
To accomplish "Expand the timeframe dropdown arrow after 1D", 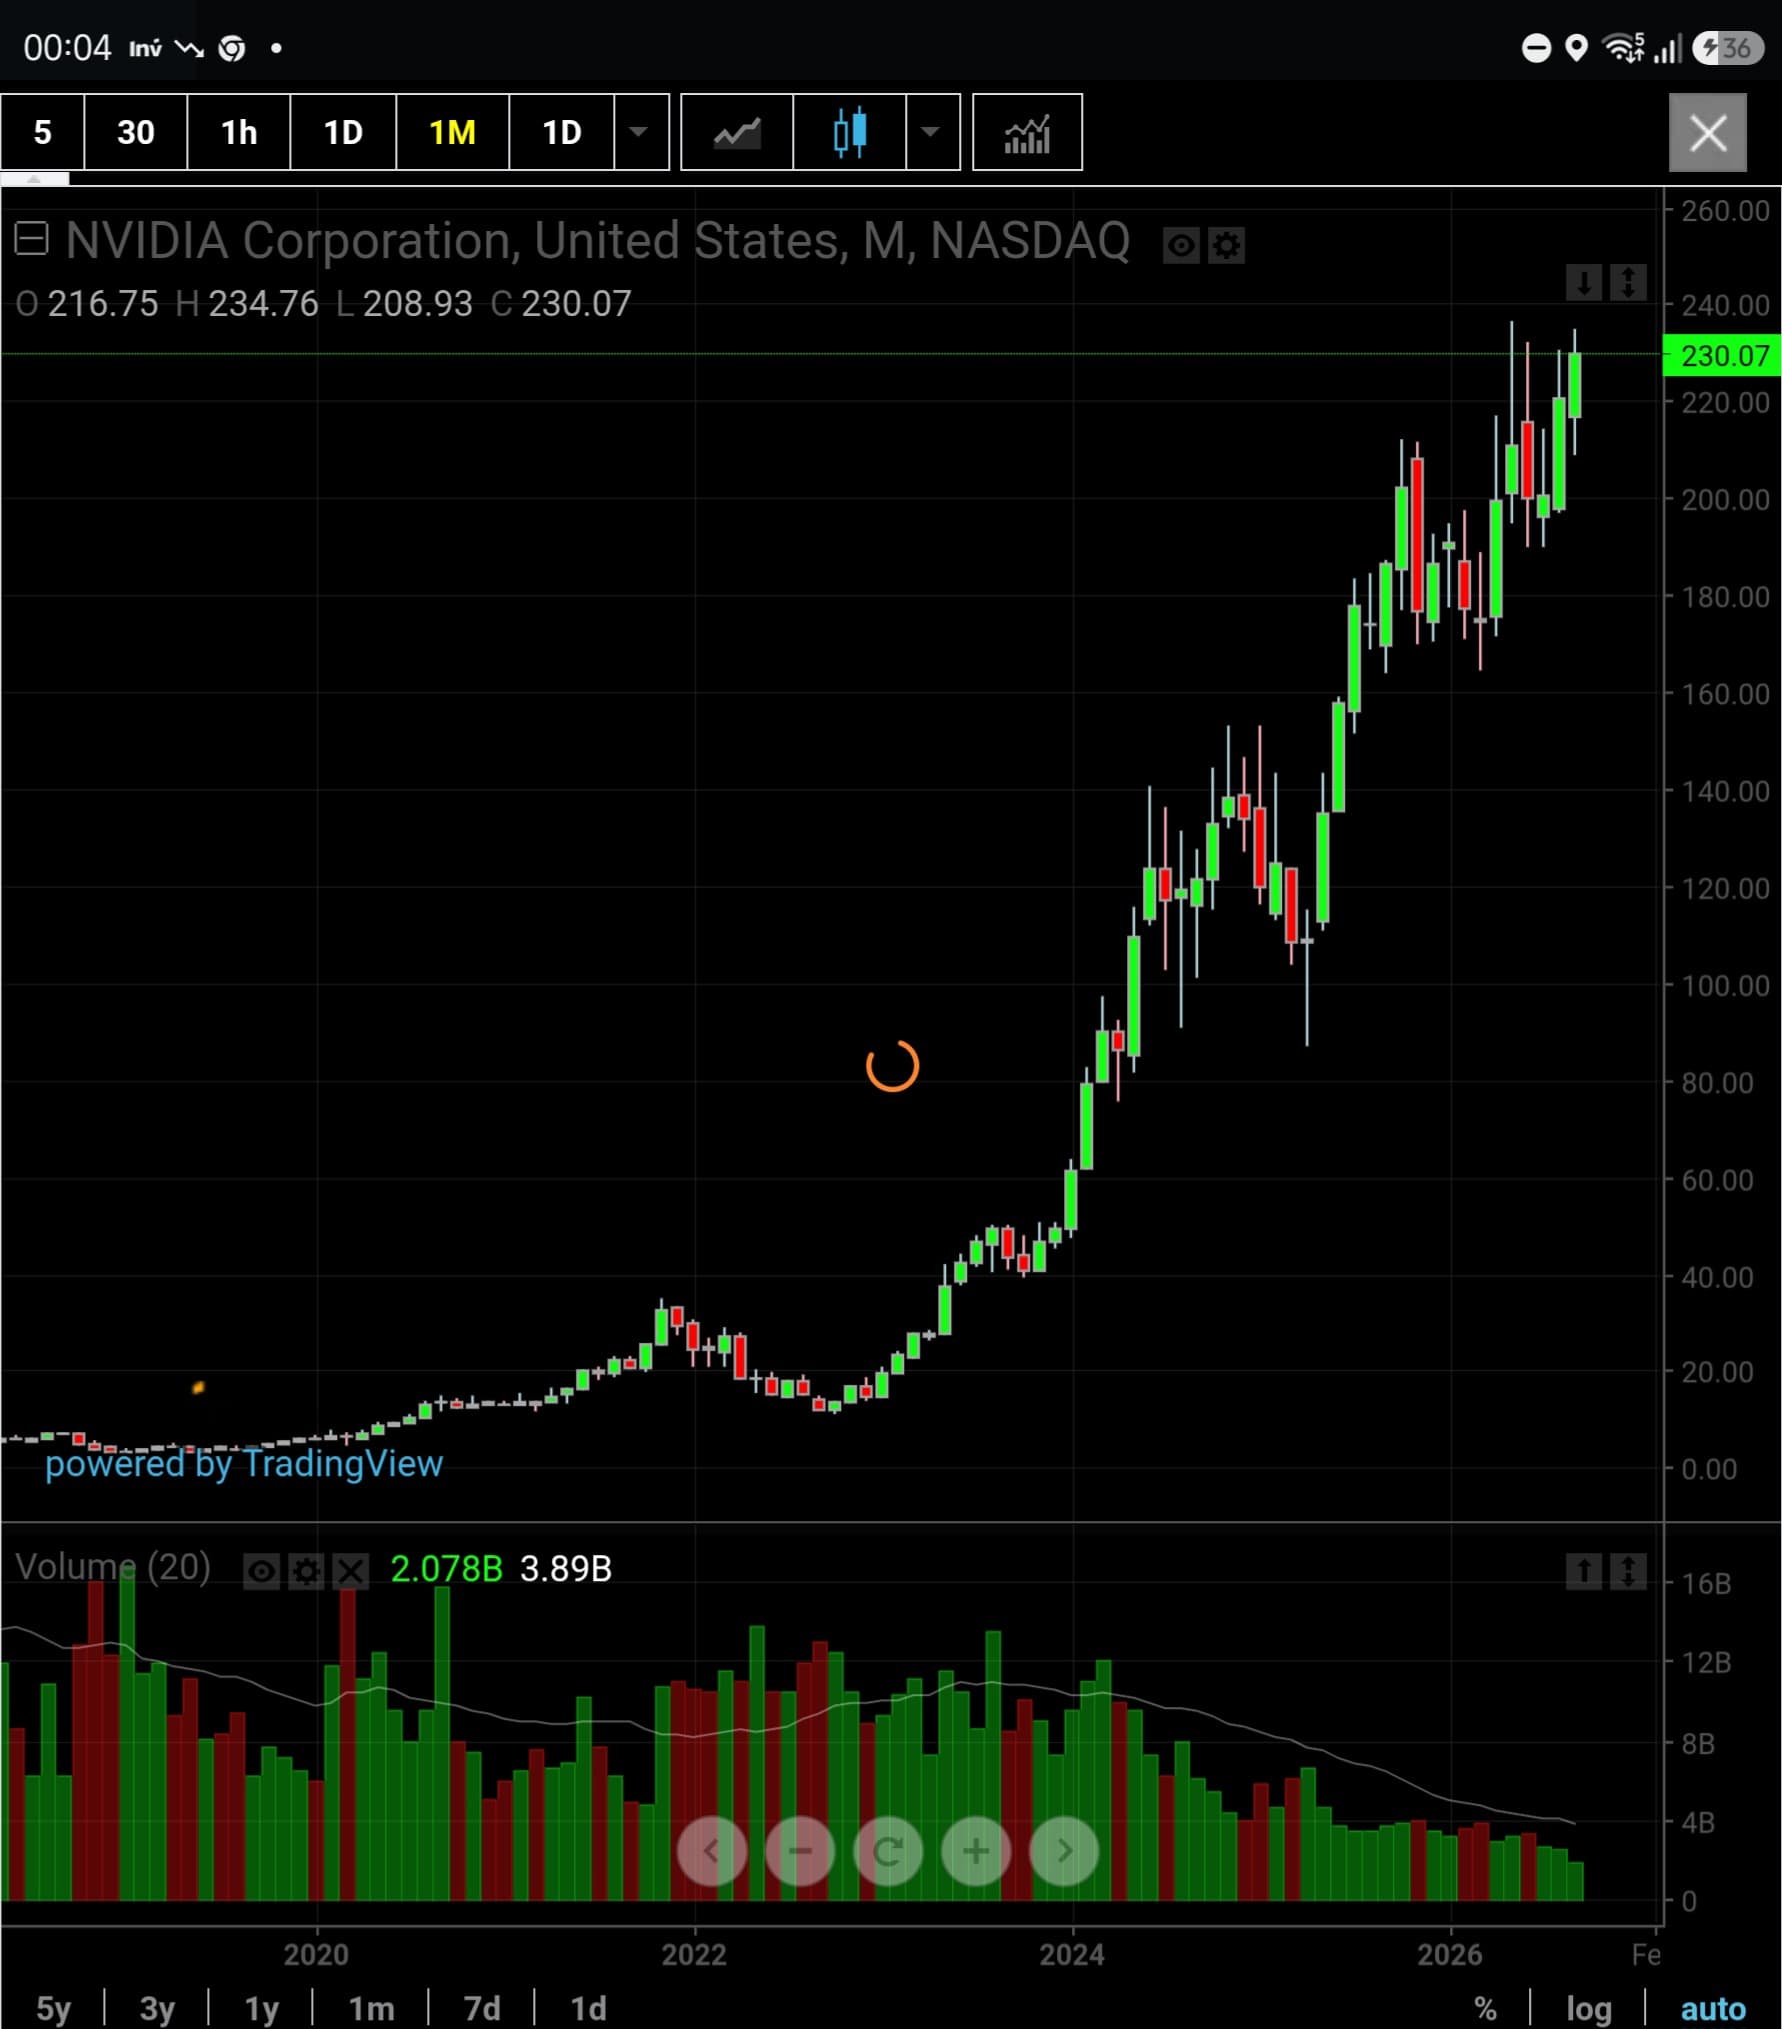I will [640, 132].
